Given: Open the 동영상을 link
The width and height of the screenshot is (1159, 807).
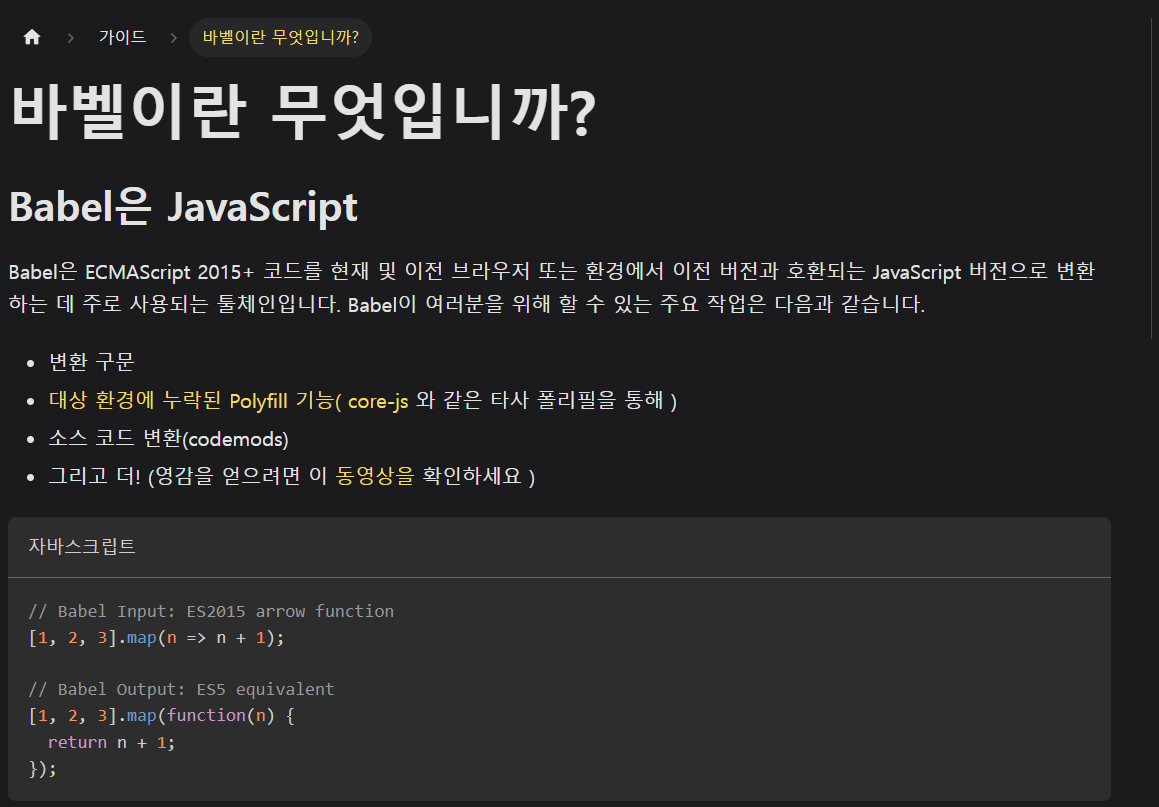Looking at the screenshot, I should (375, 476).
